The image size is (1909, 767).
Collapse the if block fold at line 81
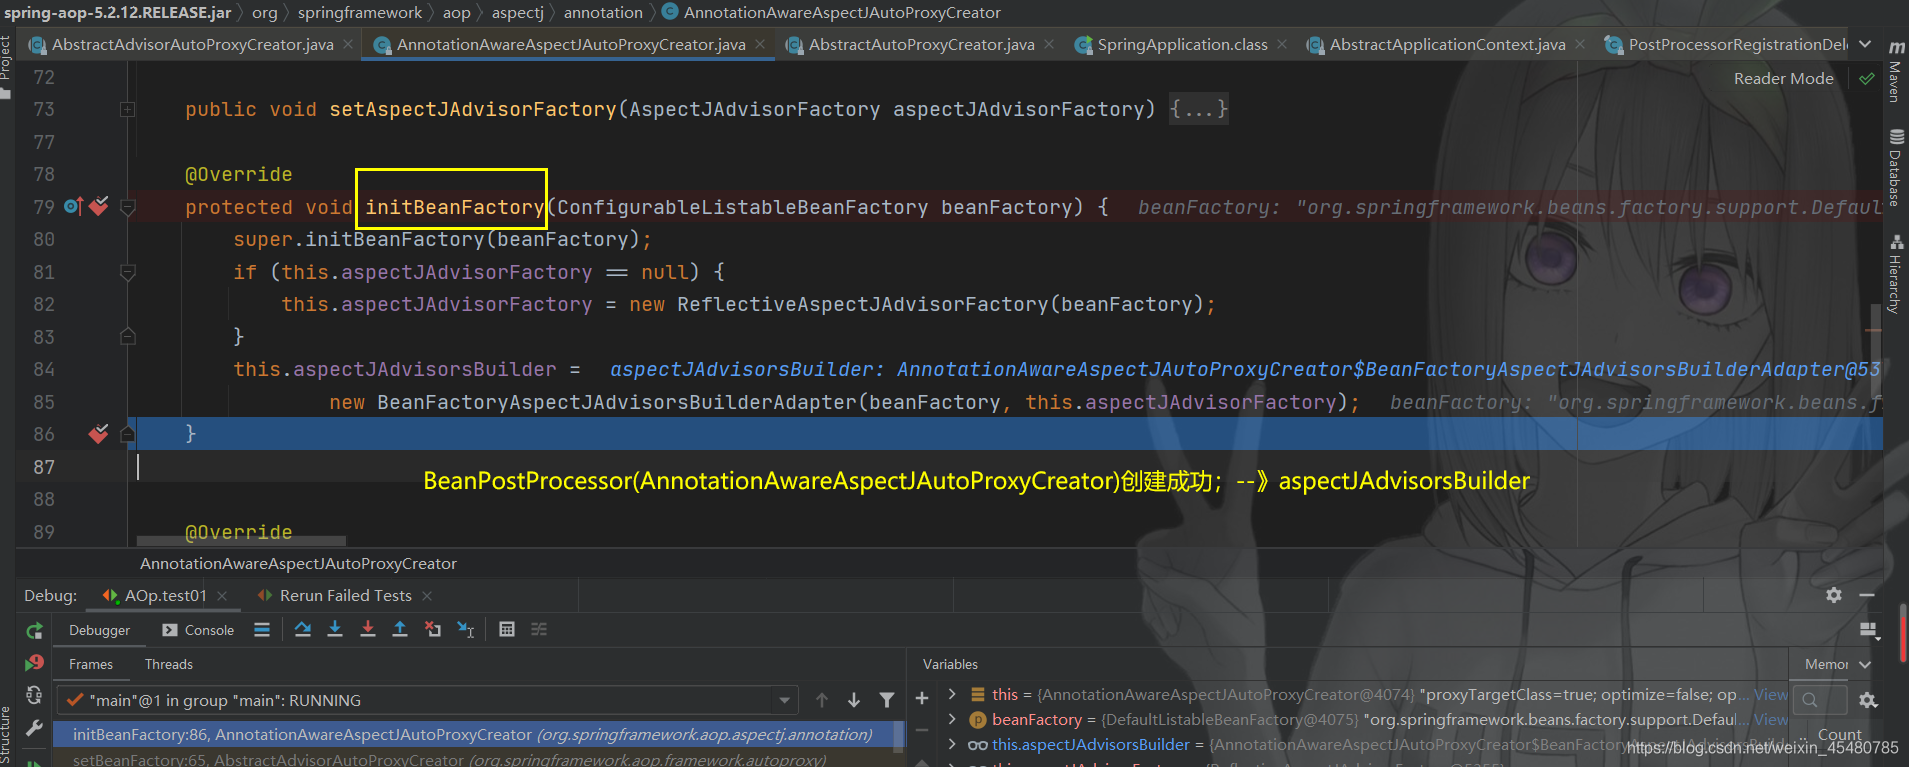point(128,272)
